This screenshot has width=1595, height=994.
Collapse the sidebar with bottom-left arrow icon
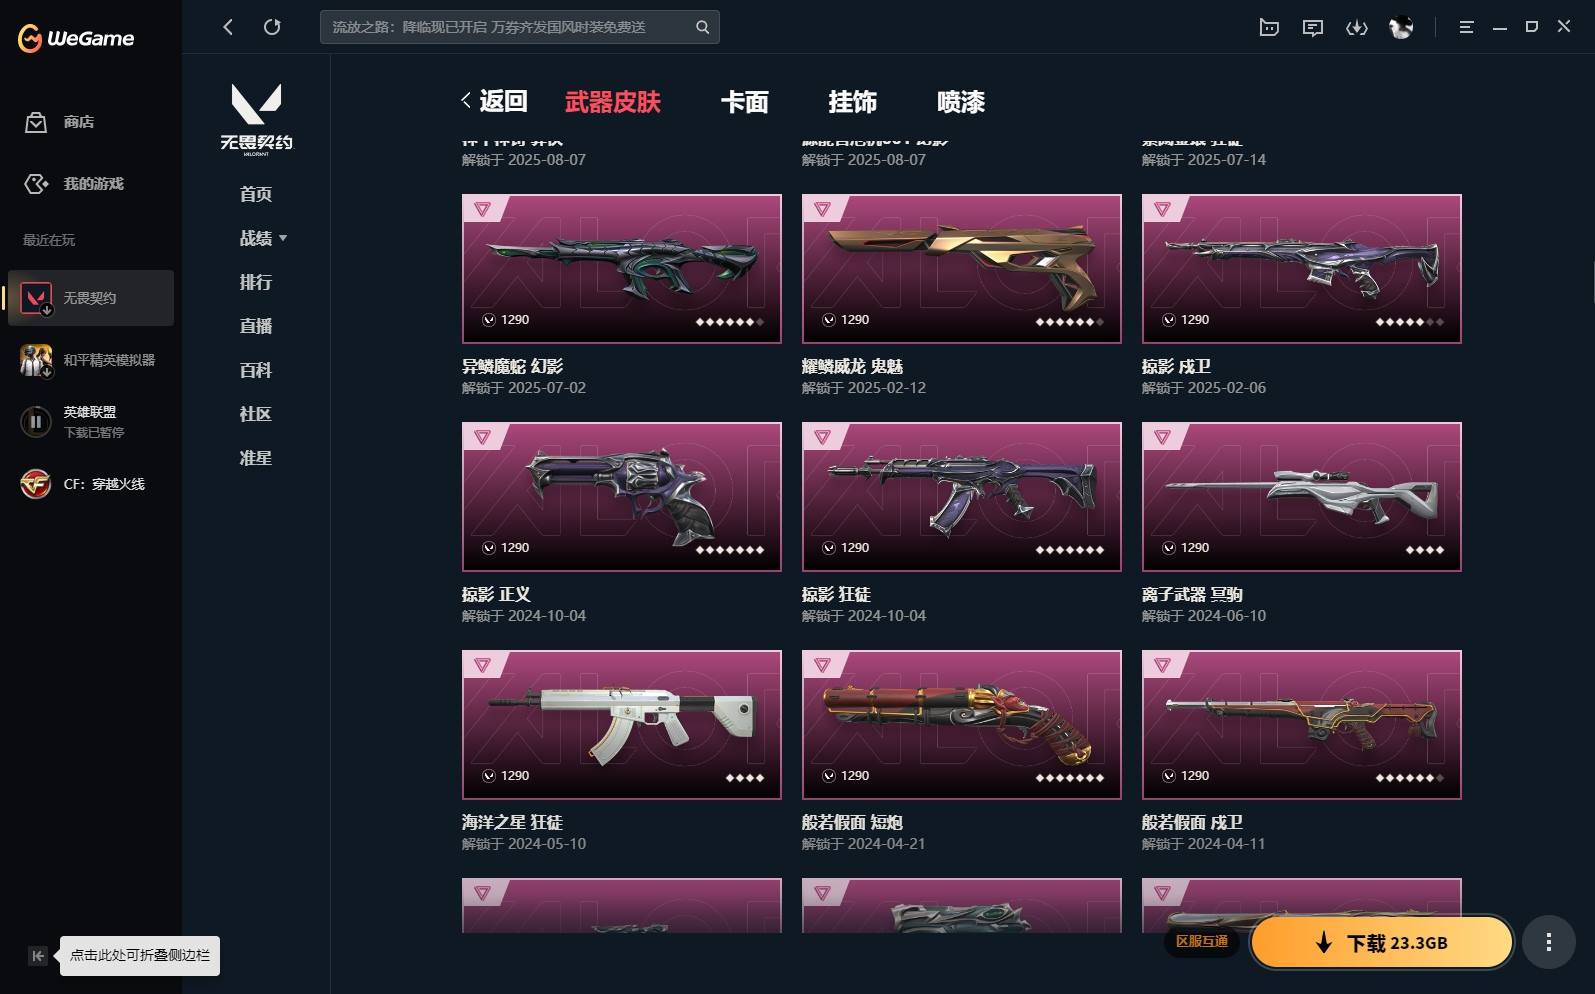[37, 956]
